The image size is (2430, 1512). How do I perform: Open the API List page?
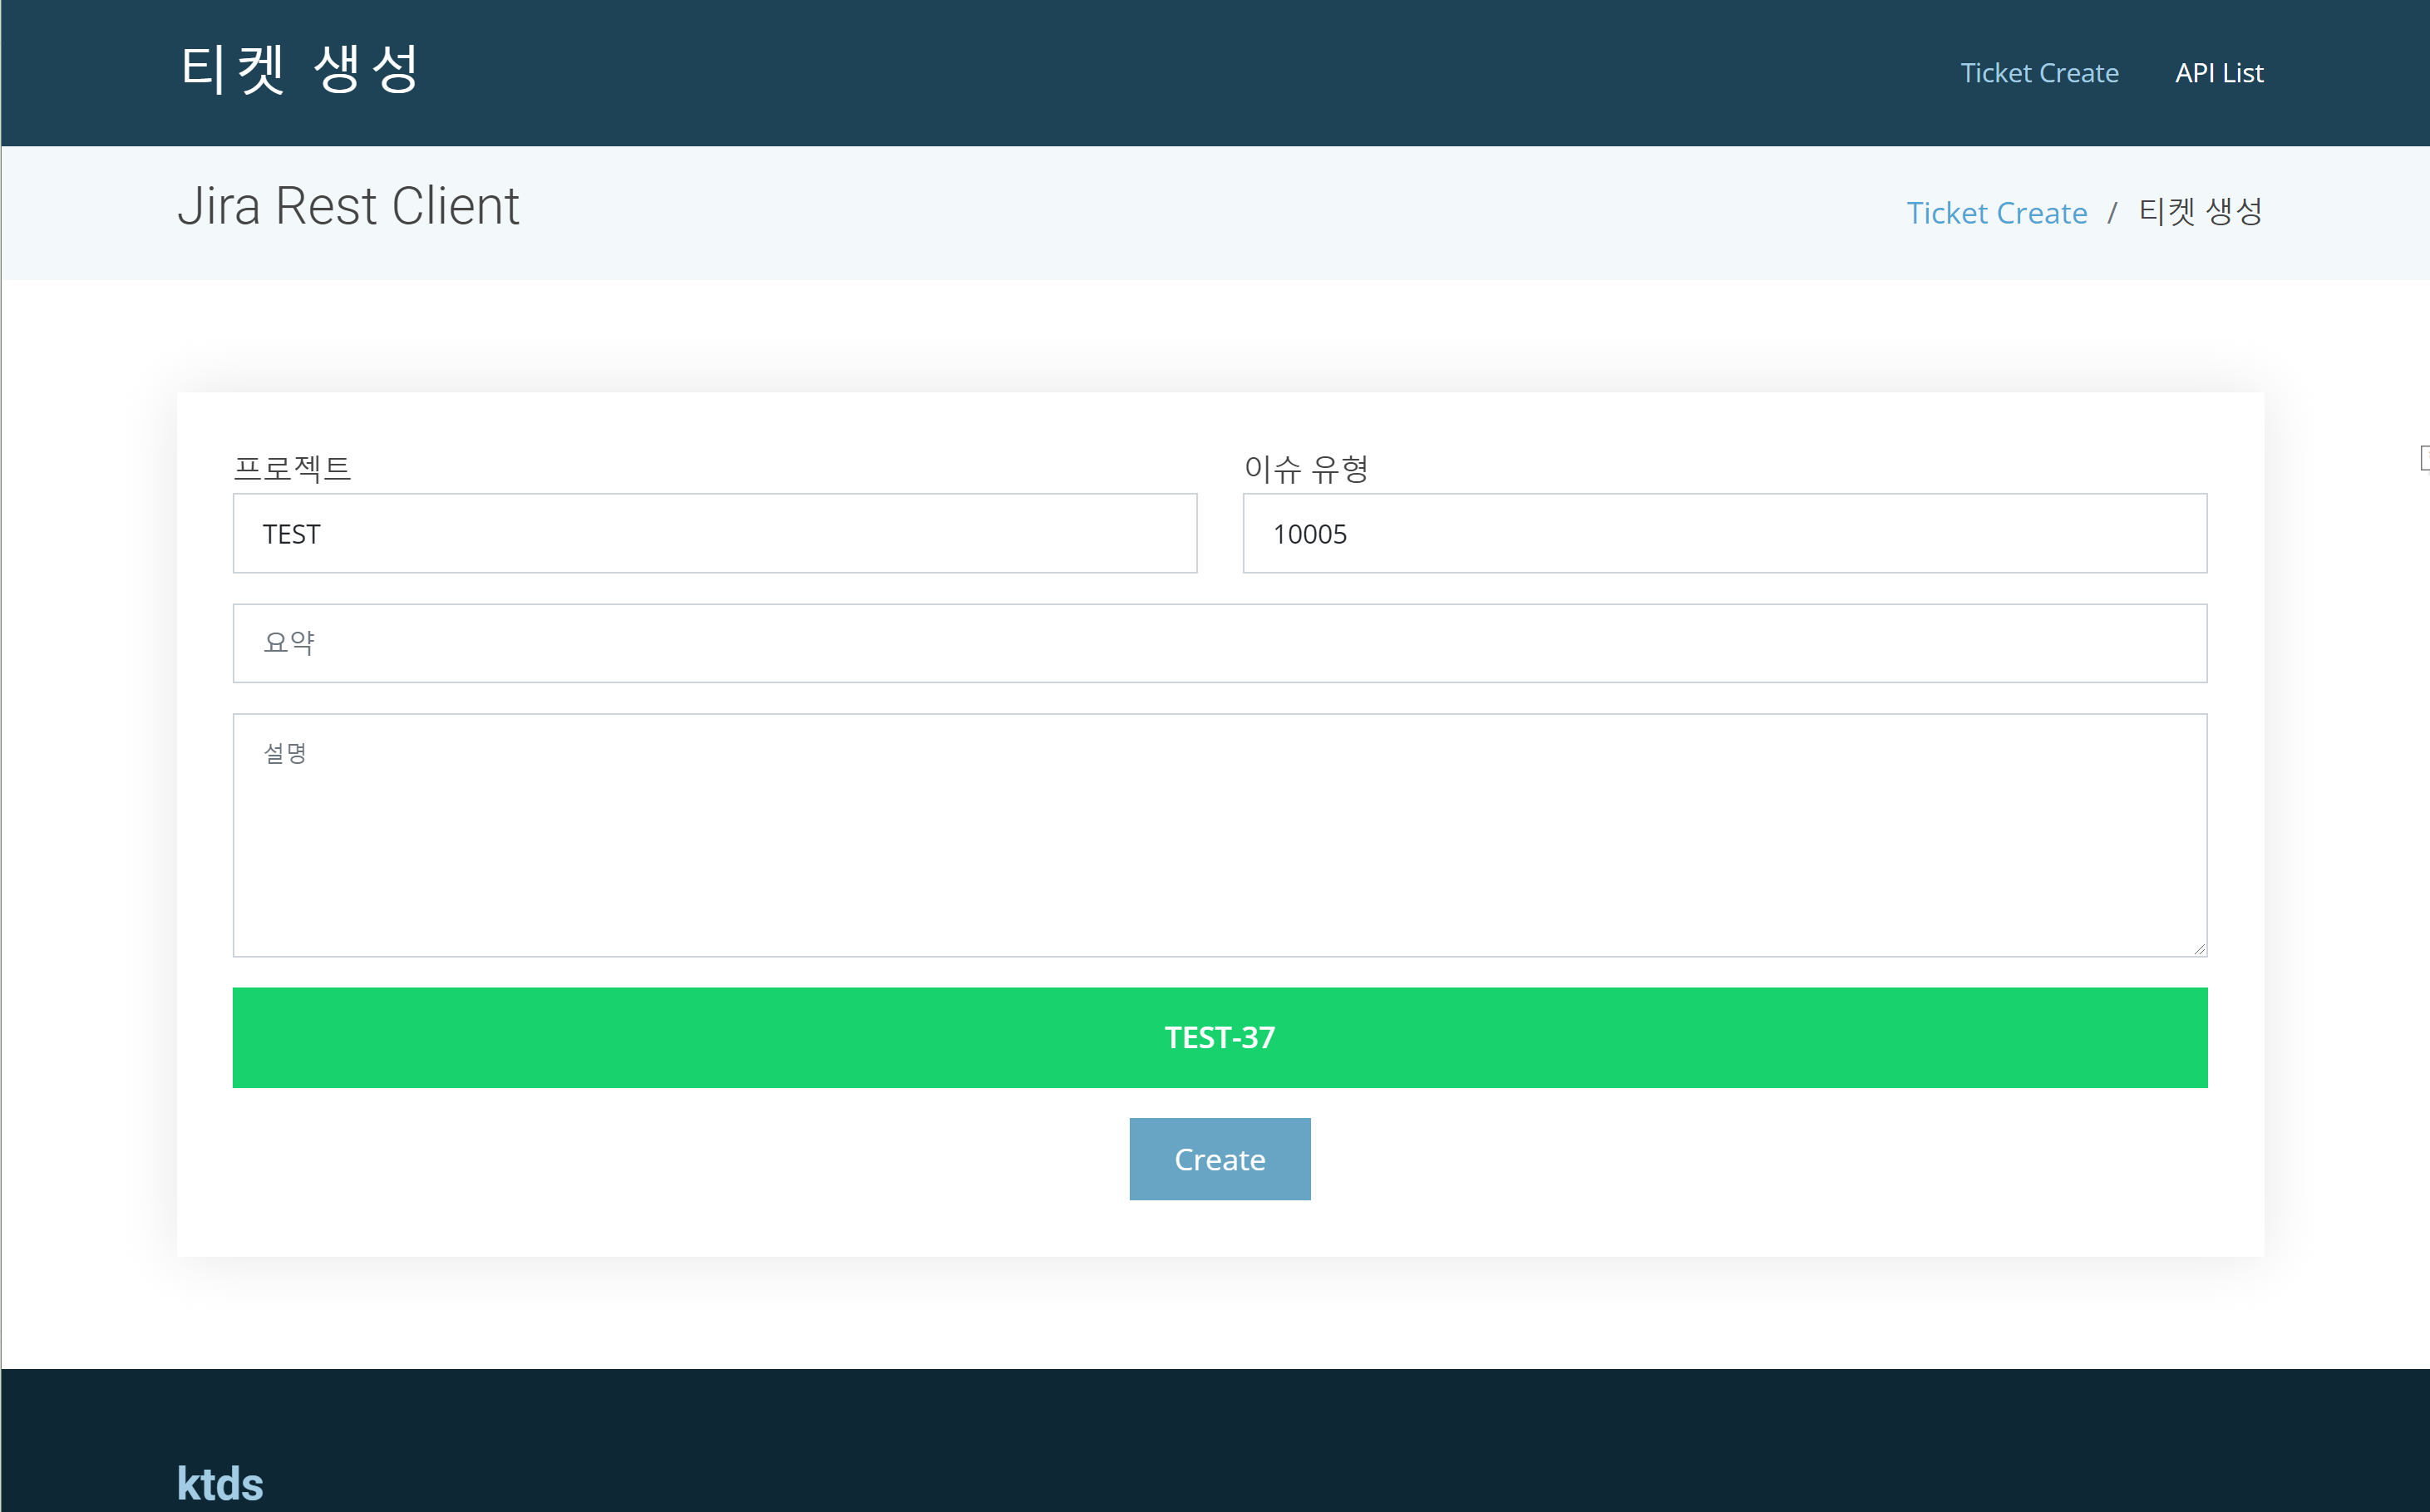[2223, 71]
